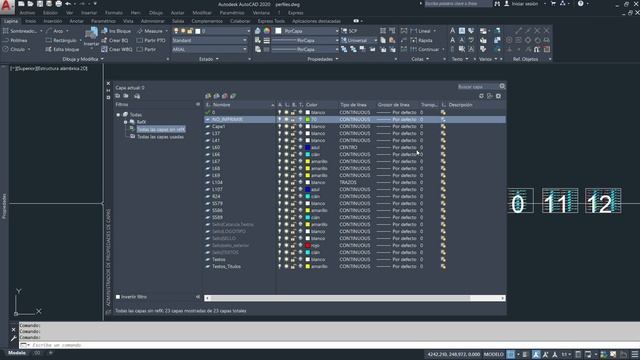
Task: Click the Crear WBQ tool
Action: [x=117, y=49]
